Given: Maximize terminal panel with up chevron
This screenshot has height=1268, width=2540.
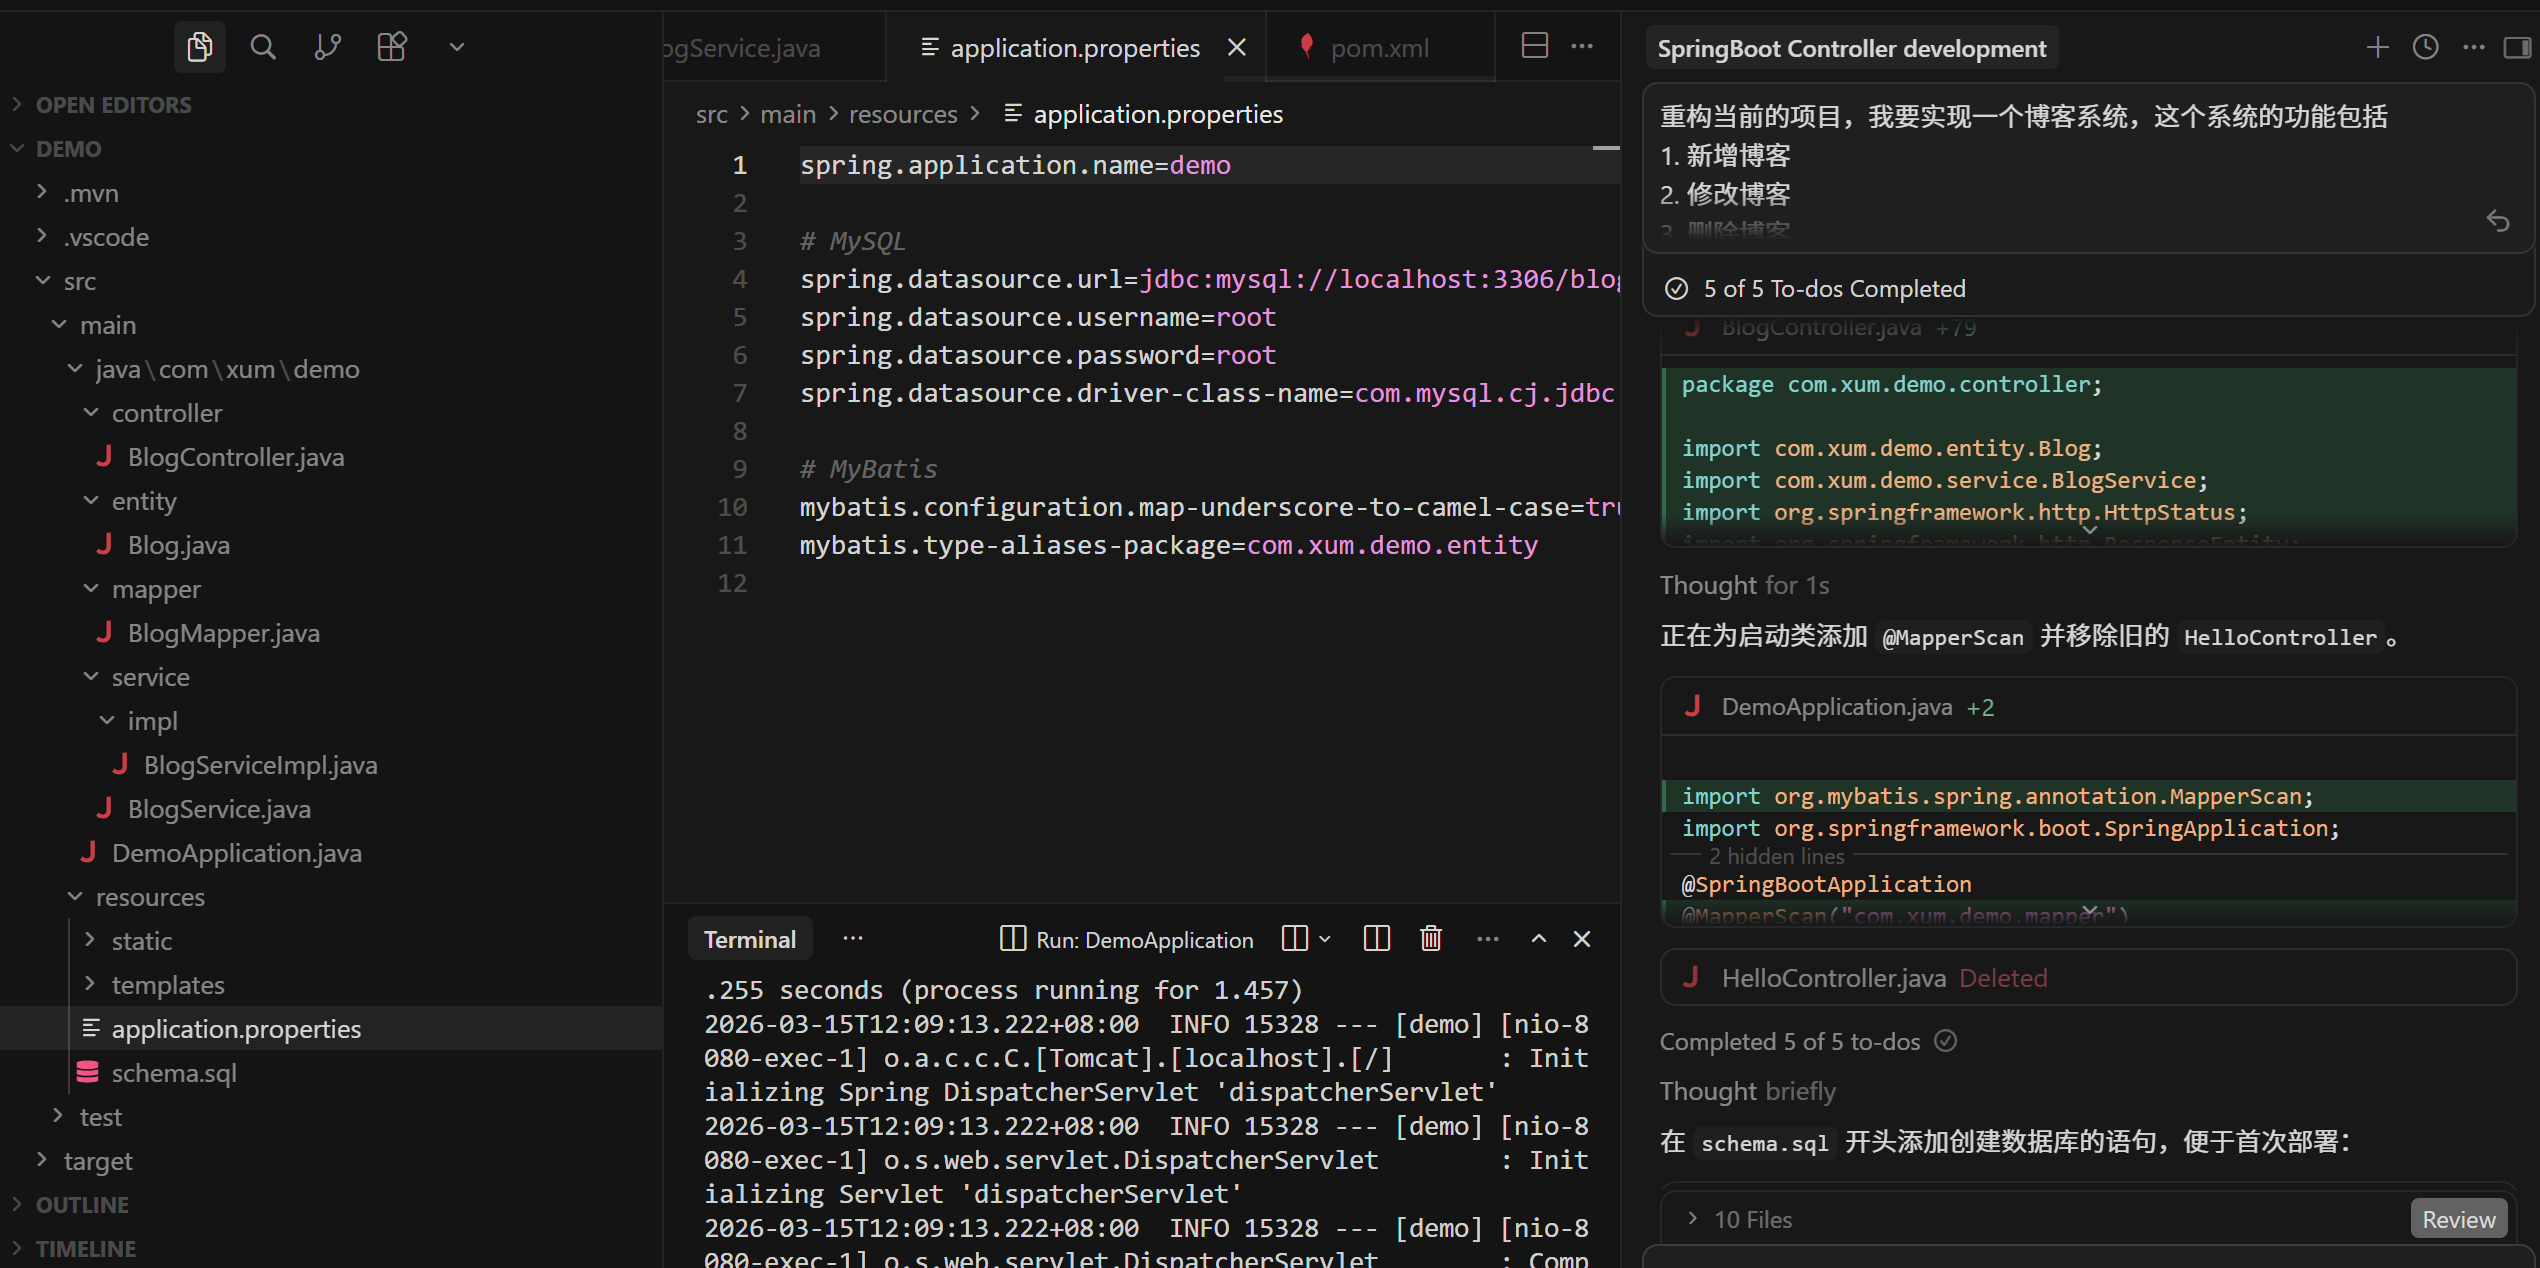Looking at the screenshot, I should click(x=1538, y=939).
